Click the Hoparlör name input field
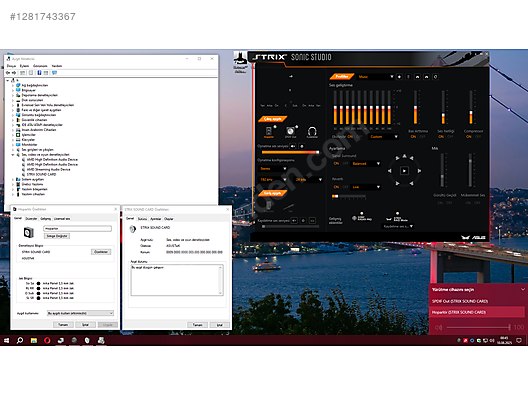Screen dimensions: 528x396 [x=77, y=229]
